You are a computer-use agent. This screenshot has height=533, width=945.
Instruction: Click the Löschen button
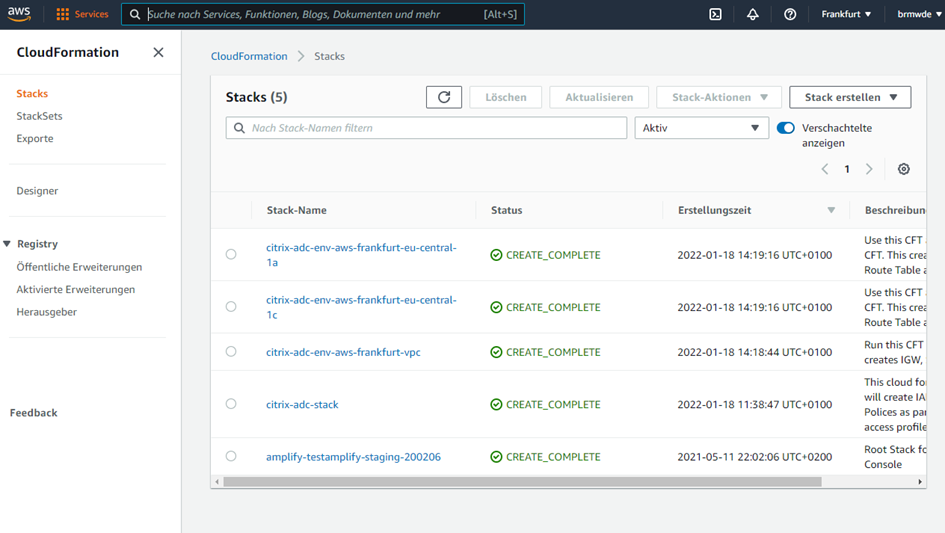point(506,97)
